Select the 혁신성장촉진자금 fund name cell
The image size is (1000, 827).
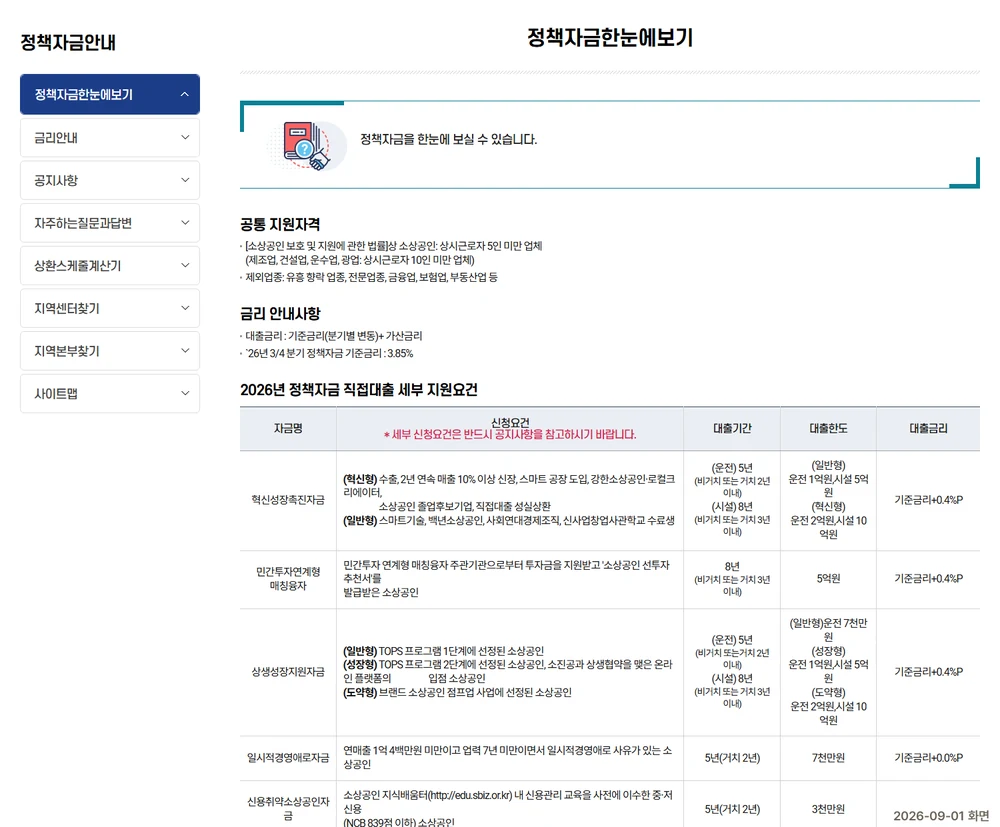click(288, 500)
